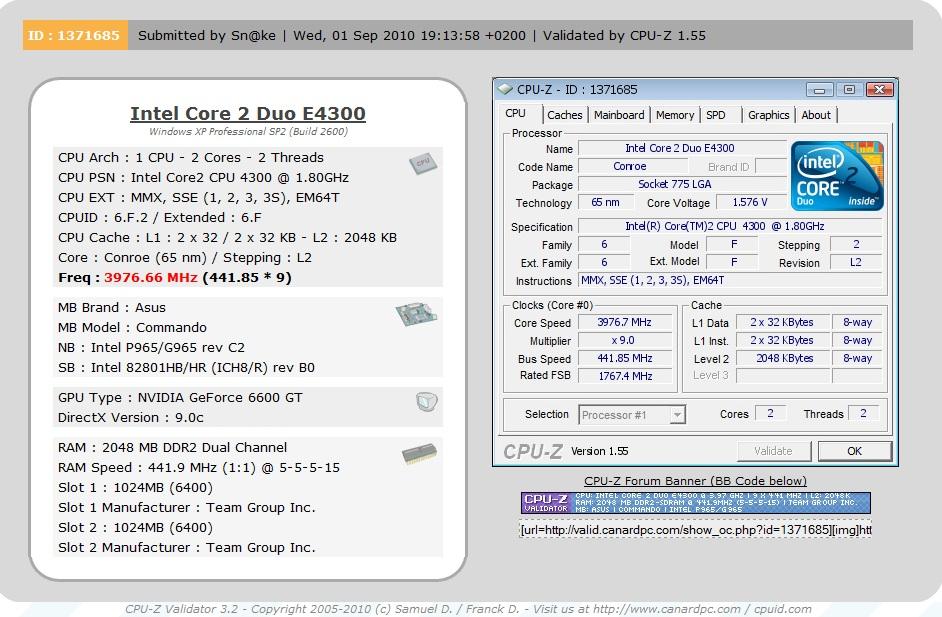Click the motherboard icon beside MB Brand
The width and height of the screenshot is (942, 617).
[416, 314]
